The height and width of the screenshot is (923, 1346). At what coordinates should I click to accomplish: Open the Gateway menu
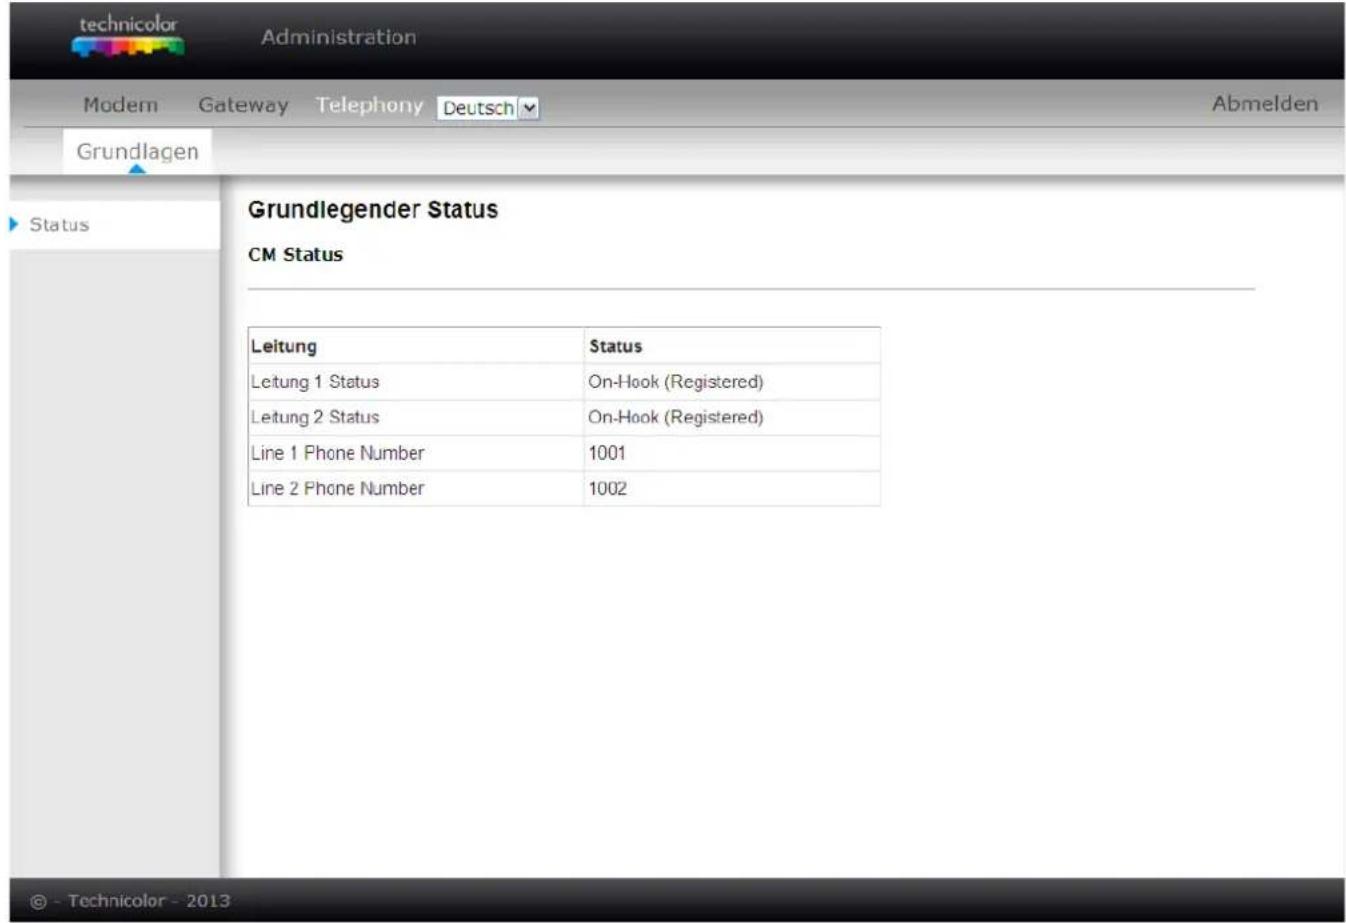tap(243, 105)
